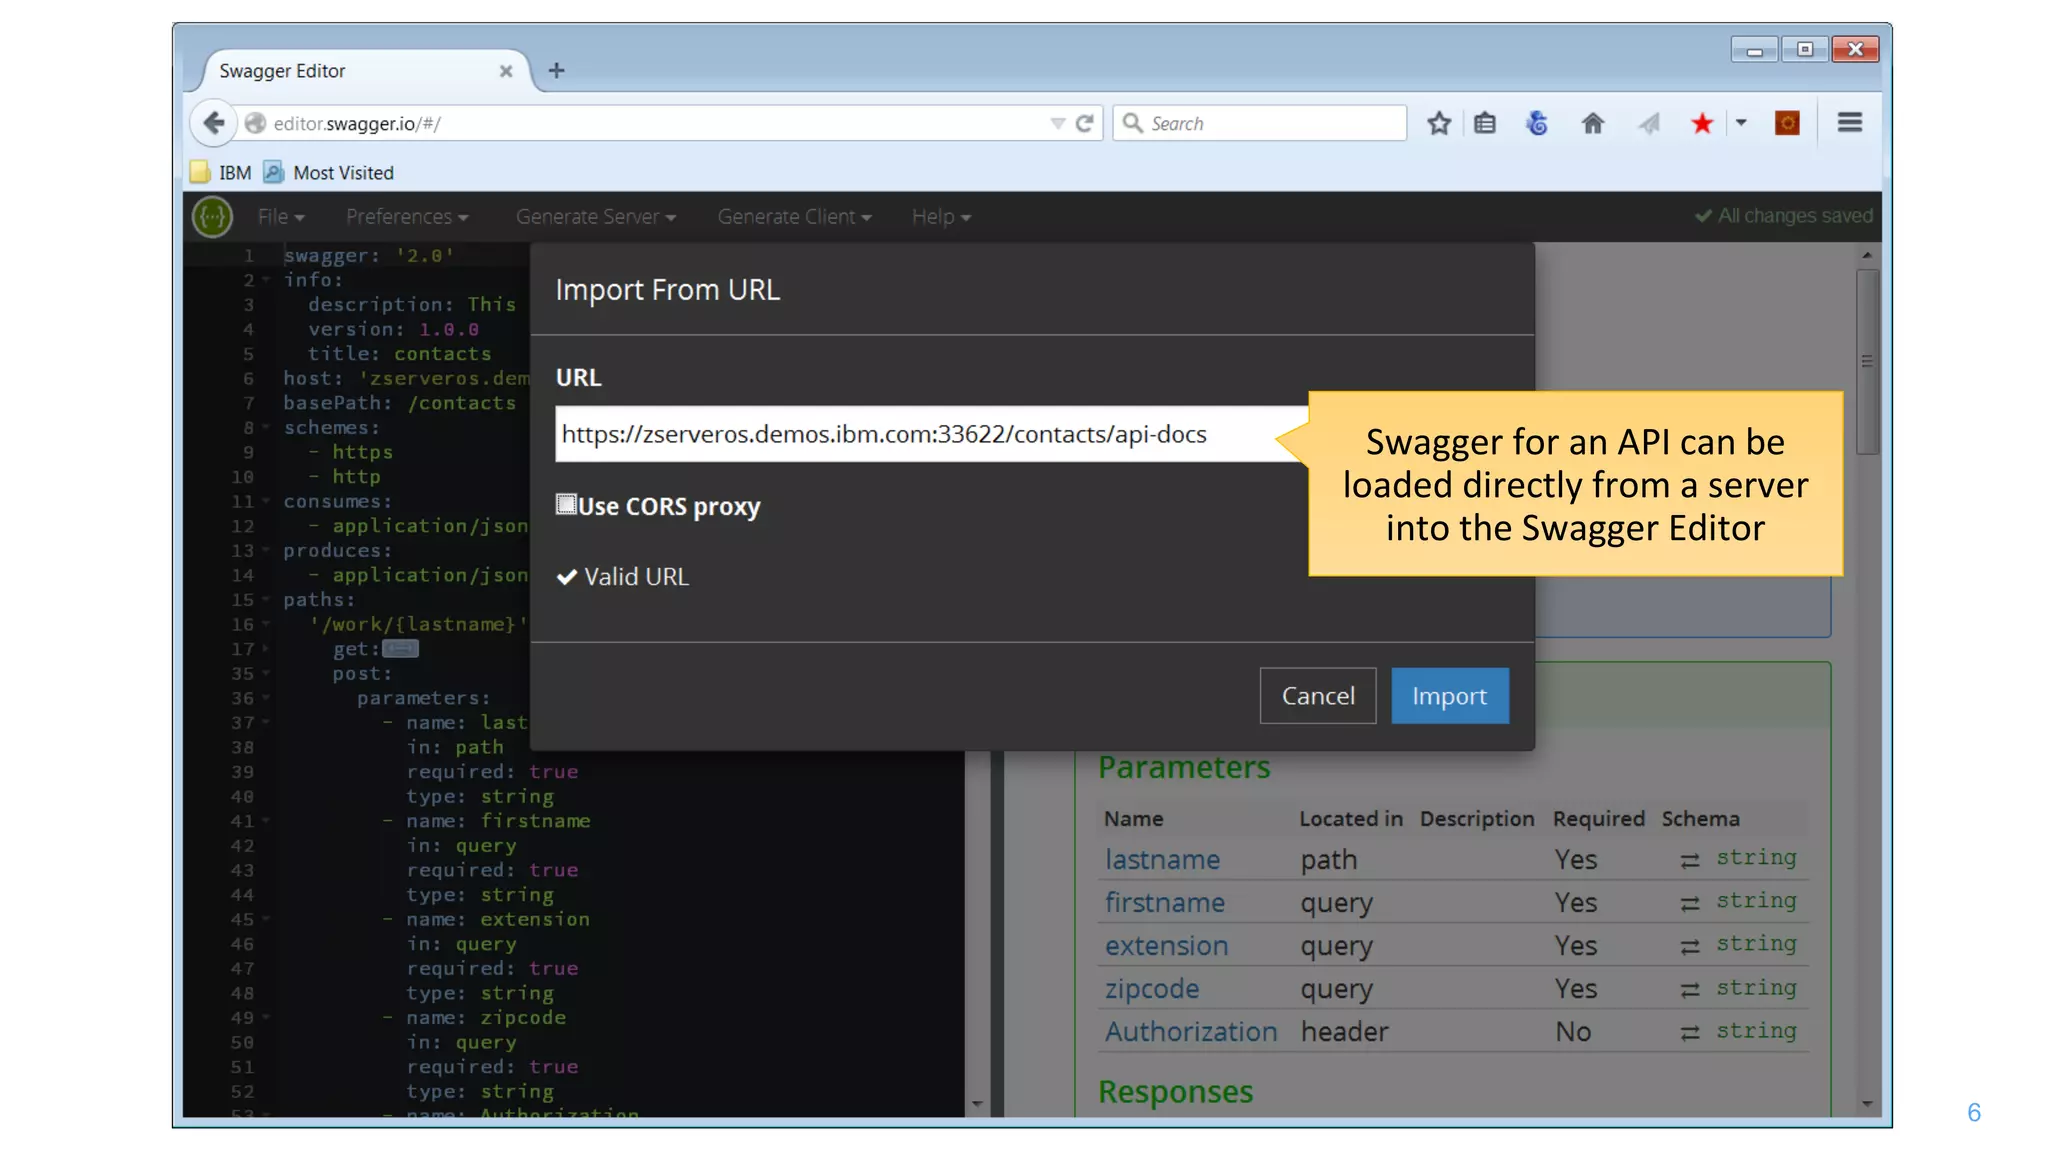
Task: Open the dropdown arrow beside red star
Action: pyautogui.click(x=1741, y=123)
